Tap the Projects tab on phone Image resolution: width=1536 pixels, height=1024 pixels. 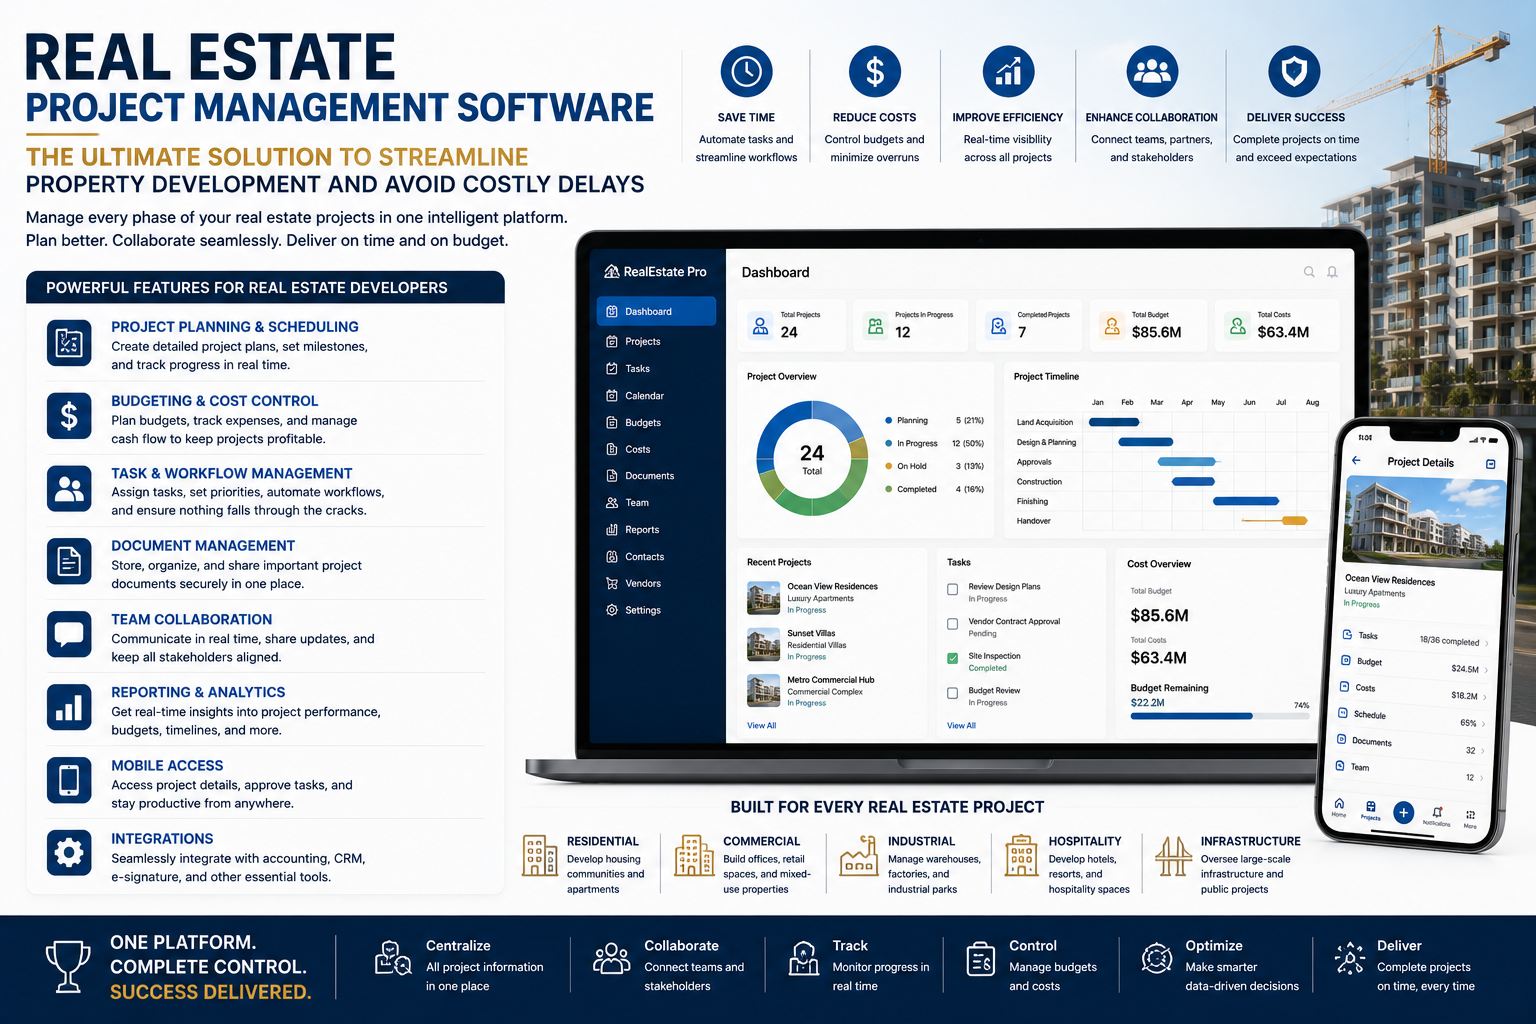coord(1371,811)
